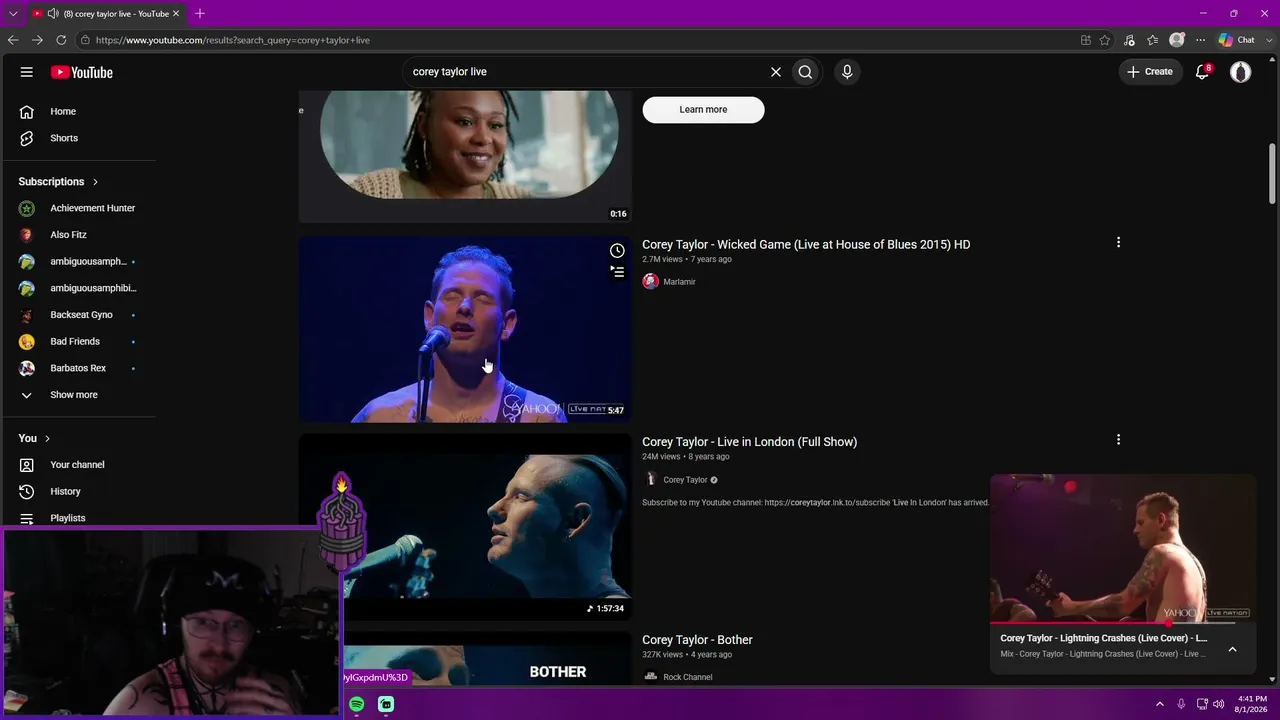Visit the verified Corey Taylor channel name

[685, 480]
